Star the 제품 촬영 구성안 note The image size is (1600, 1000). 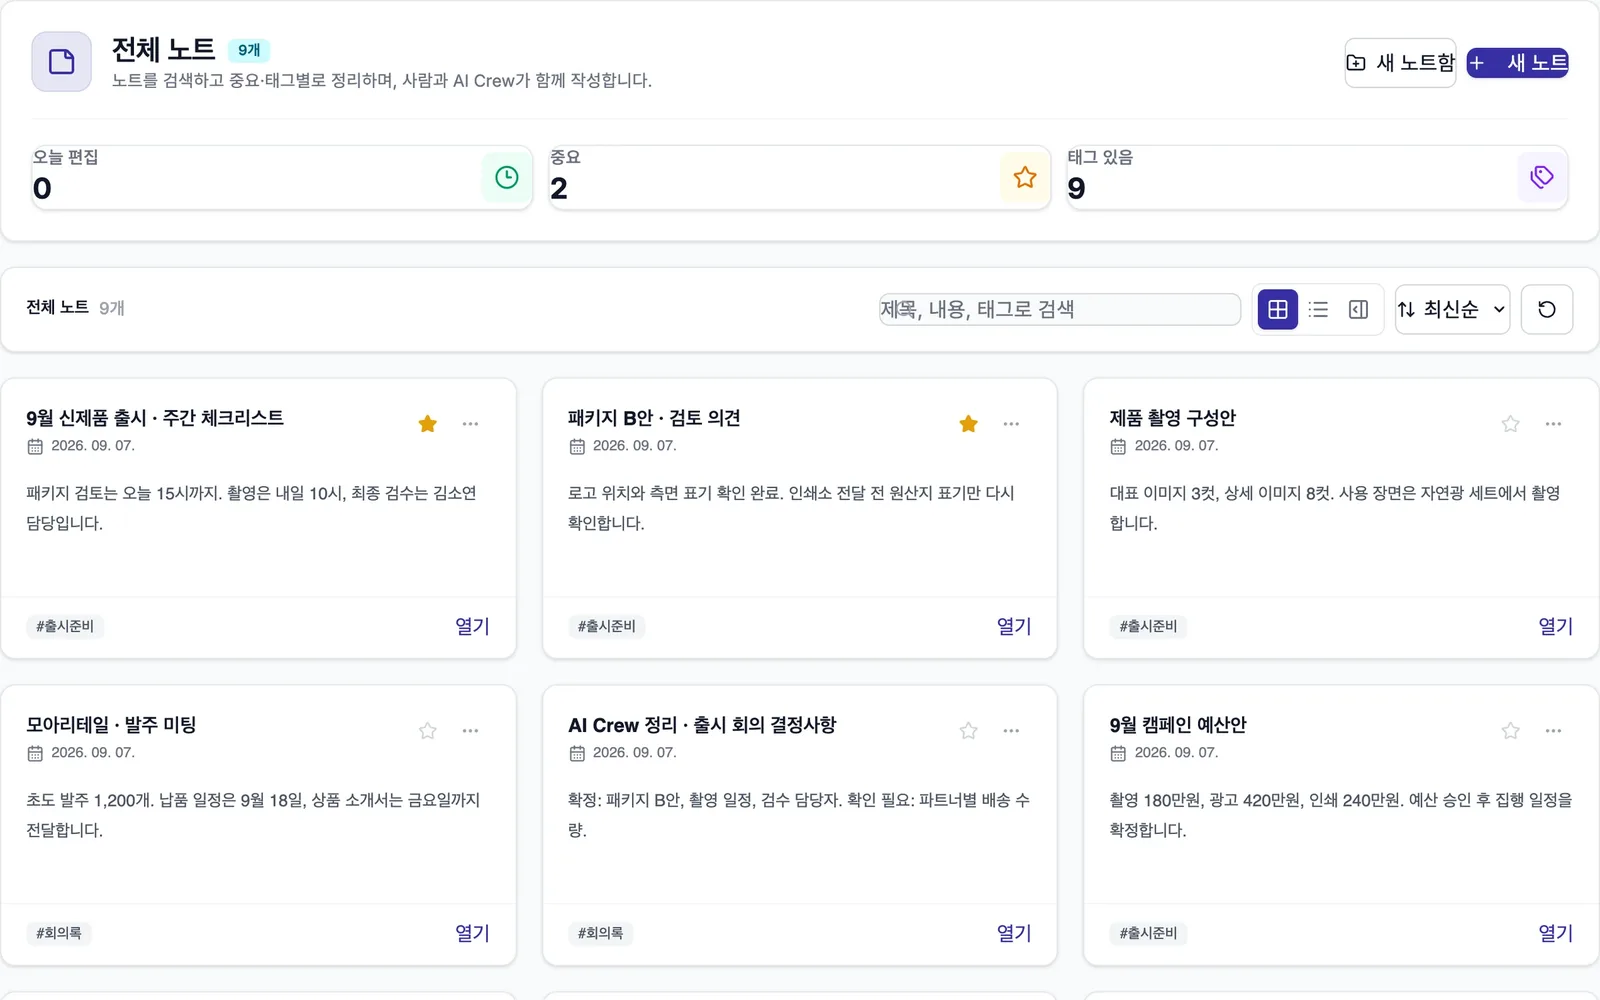(x=1511, y=424)
